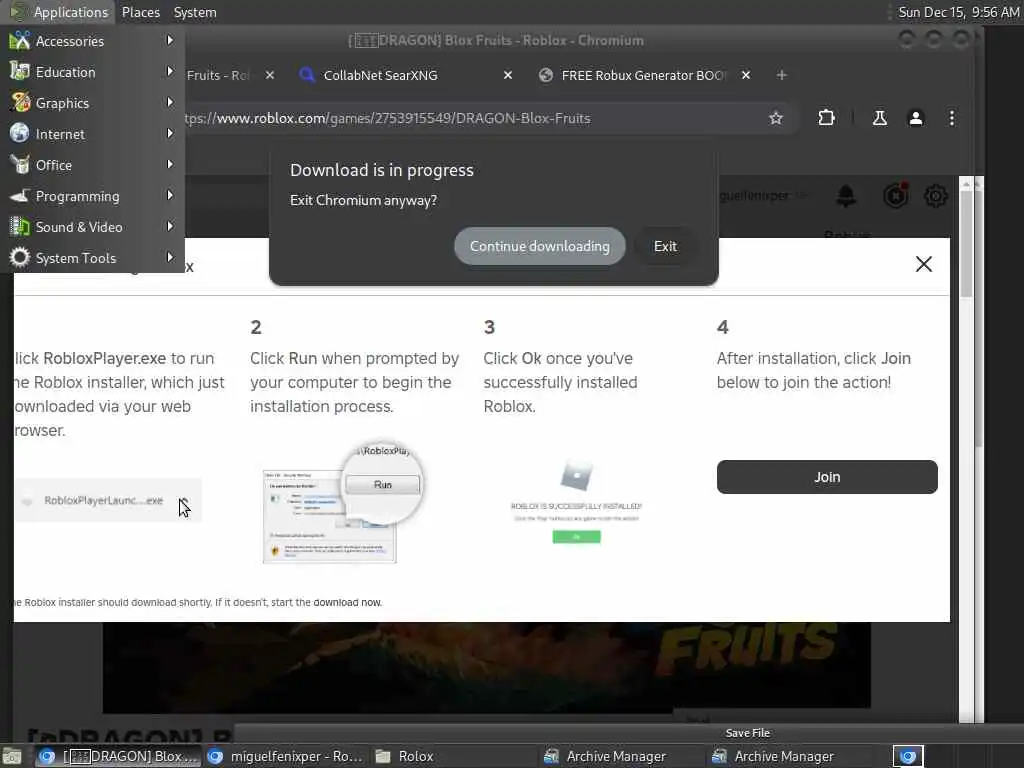1024x768 pixels.
Task: Switch to DRAGON Blox taskbar window
Action: click(x=116, y=756)
